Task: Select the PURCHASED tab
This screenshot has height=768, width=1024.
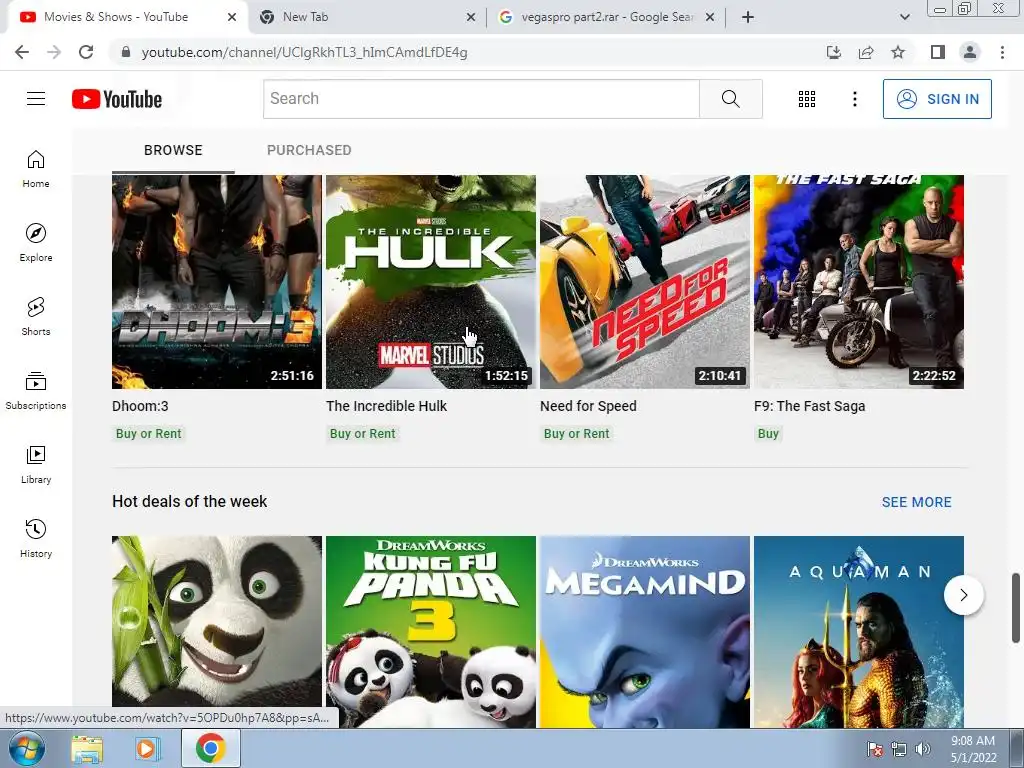Action: click(309, 150)
